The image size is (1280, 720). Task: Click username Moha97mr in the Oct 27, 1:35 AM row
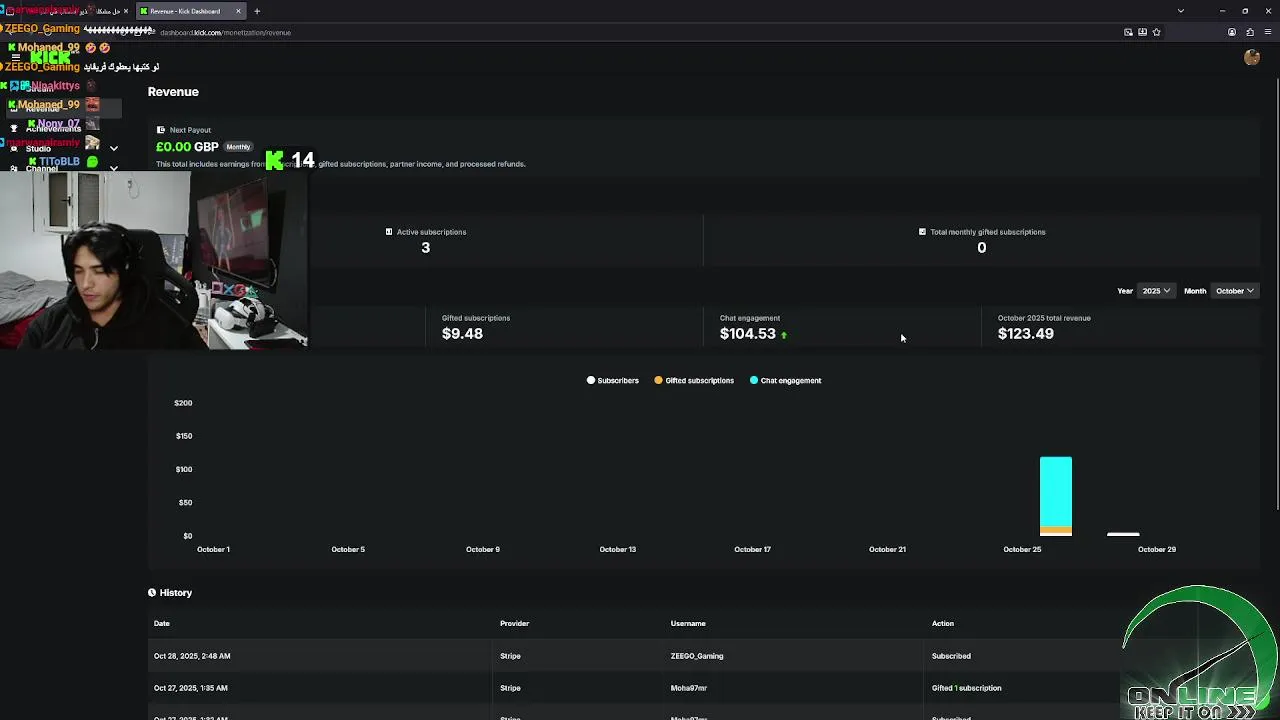689,688
